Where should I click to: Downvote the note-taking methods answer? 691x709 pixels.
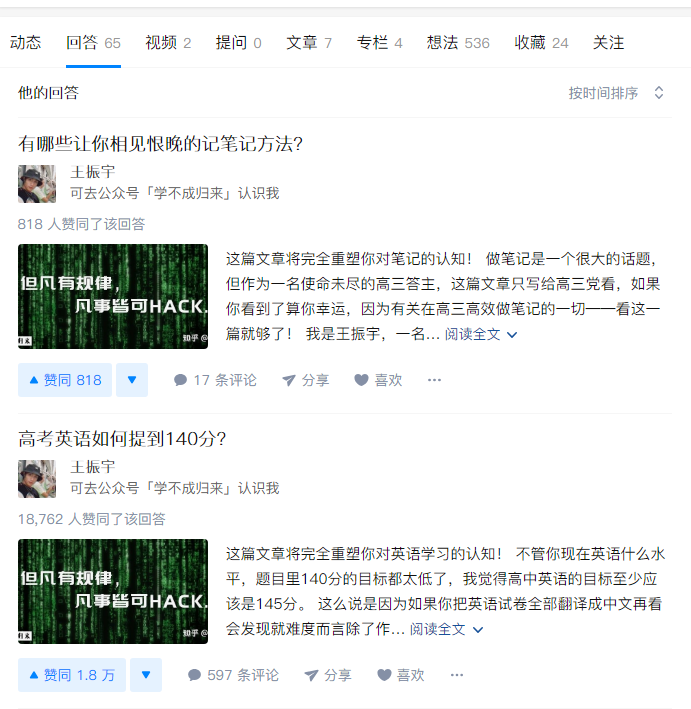tap(132, 380)
